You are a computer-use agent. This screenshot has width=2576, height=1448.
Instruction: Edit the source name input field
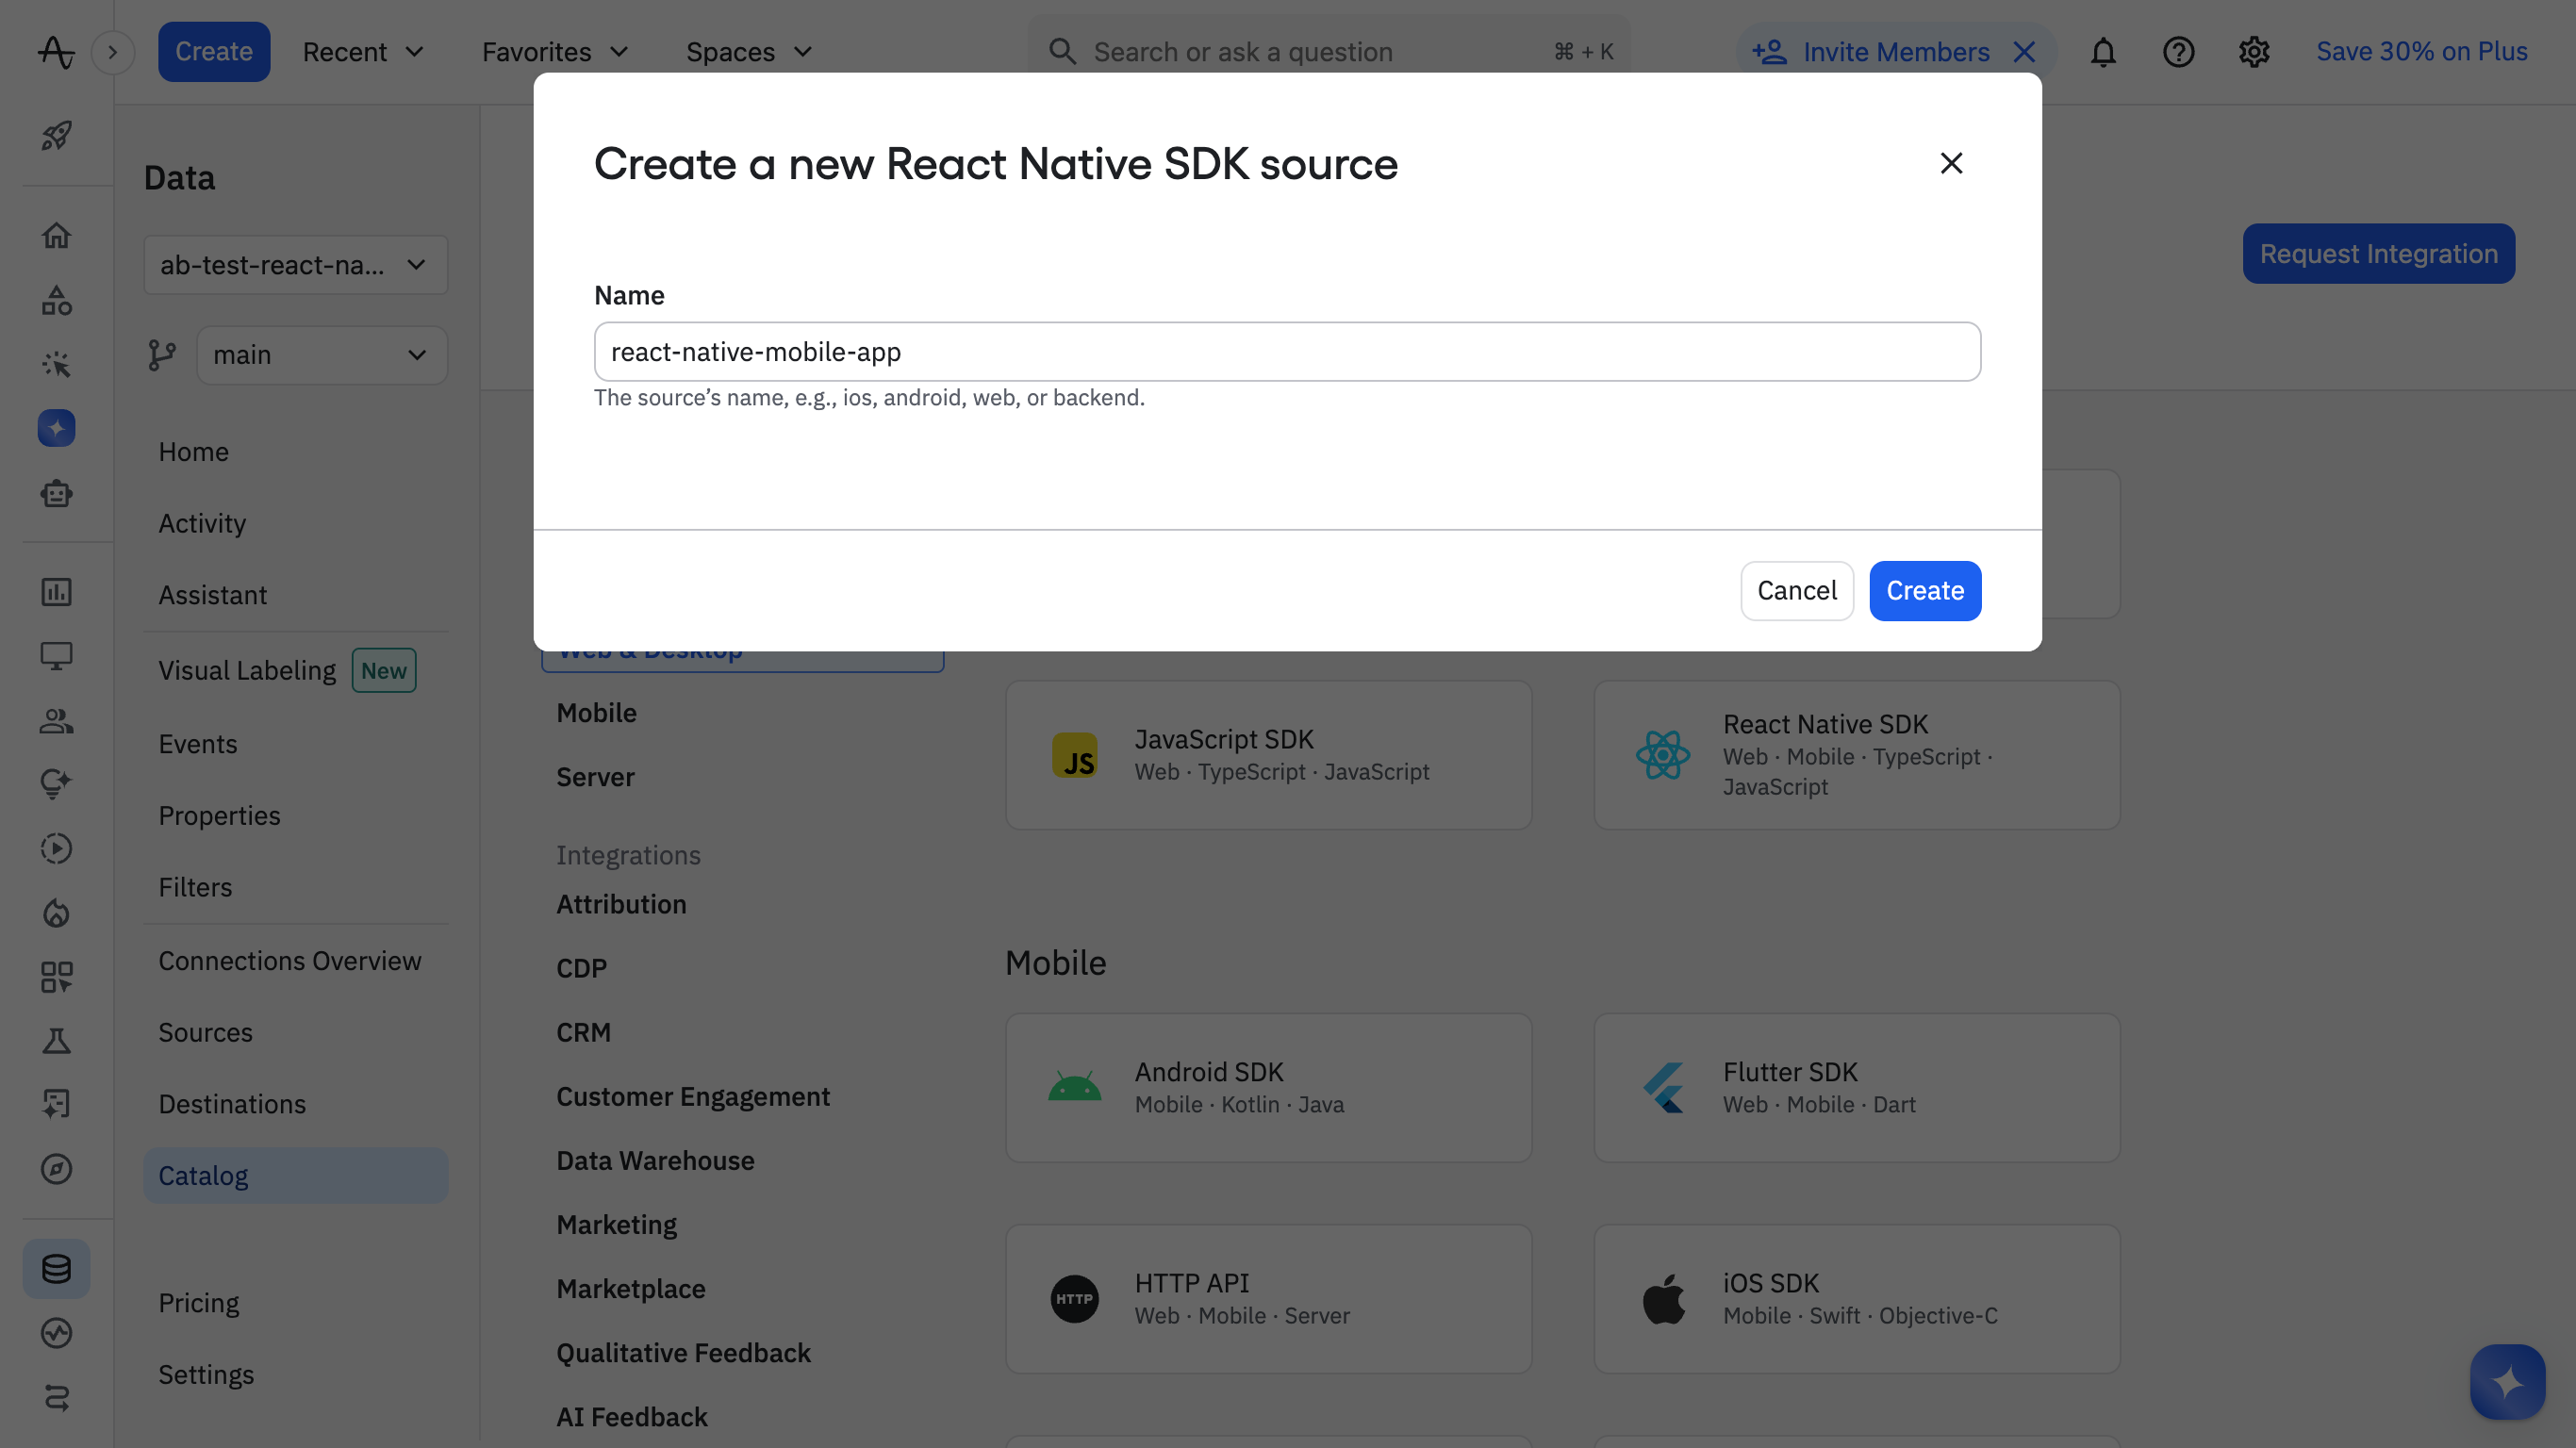coord(1286,351)
